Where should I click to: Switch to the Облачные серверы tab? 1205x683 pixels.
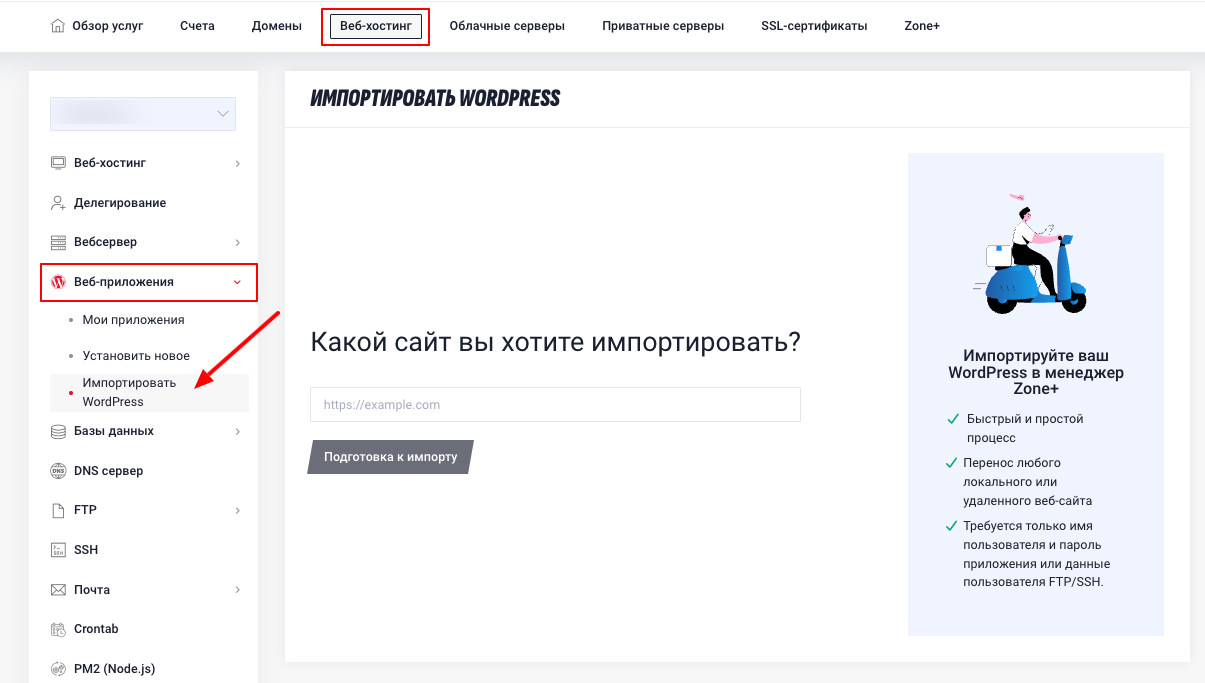click(x=507, y=26)
